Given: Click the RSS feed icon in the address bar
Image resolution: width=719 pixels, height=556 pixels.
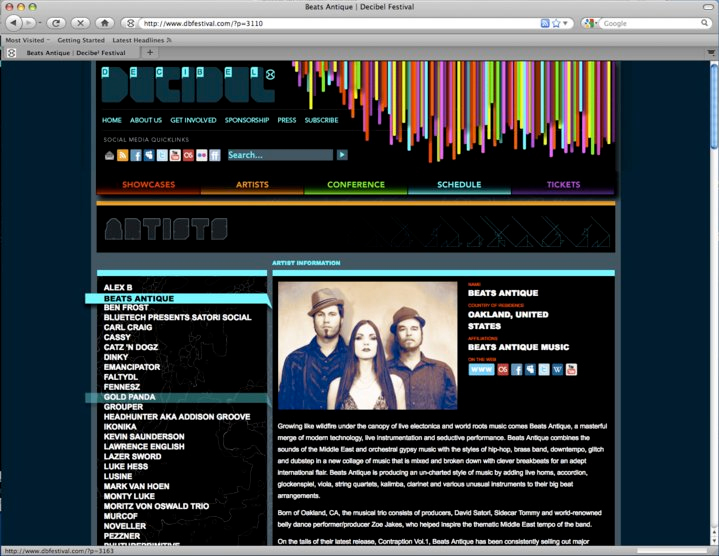Looking at the screenshot, I should pyautogui.click(x=545, y=23).
